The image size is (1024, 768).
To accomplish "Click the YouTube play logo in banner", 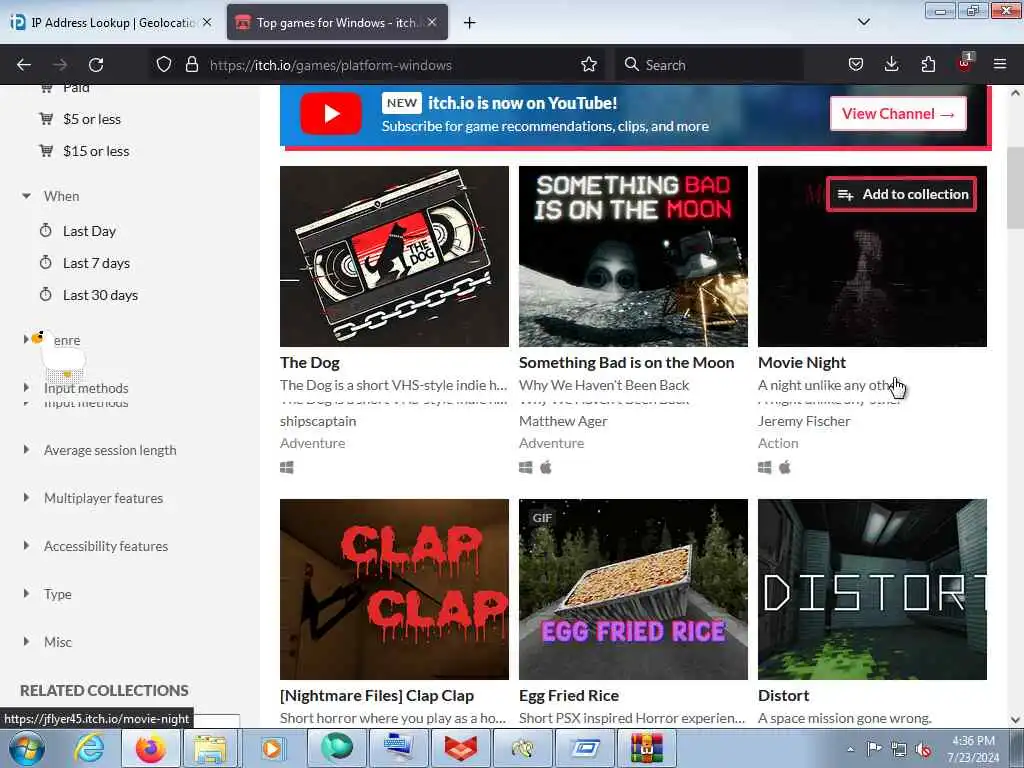I will click(x=330, y=114).
